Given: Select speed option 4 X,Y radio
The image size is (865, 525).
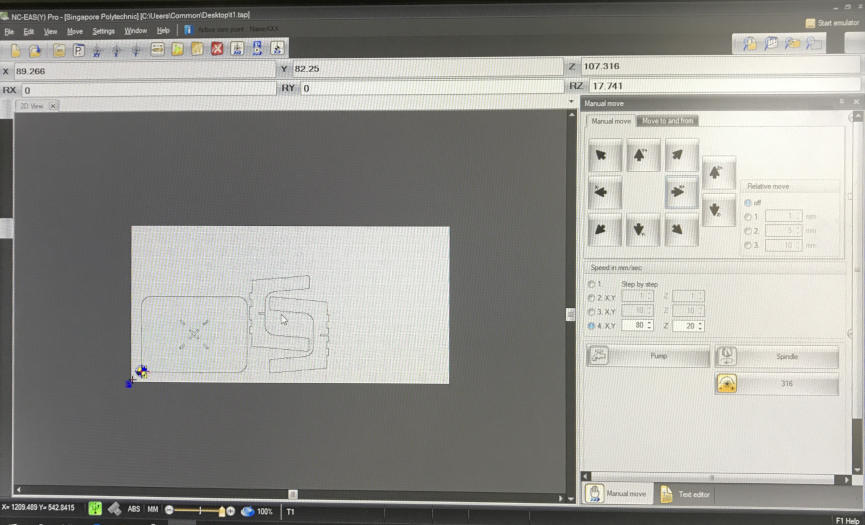Looking at the screenshot, I should [x=591, y=326].
